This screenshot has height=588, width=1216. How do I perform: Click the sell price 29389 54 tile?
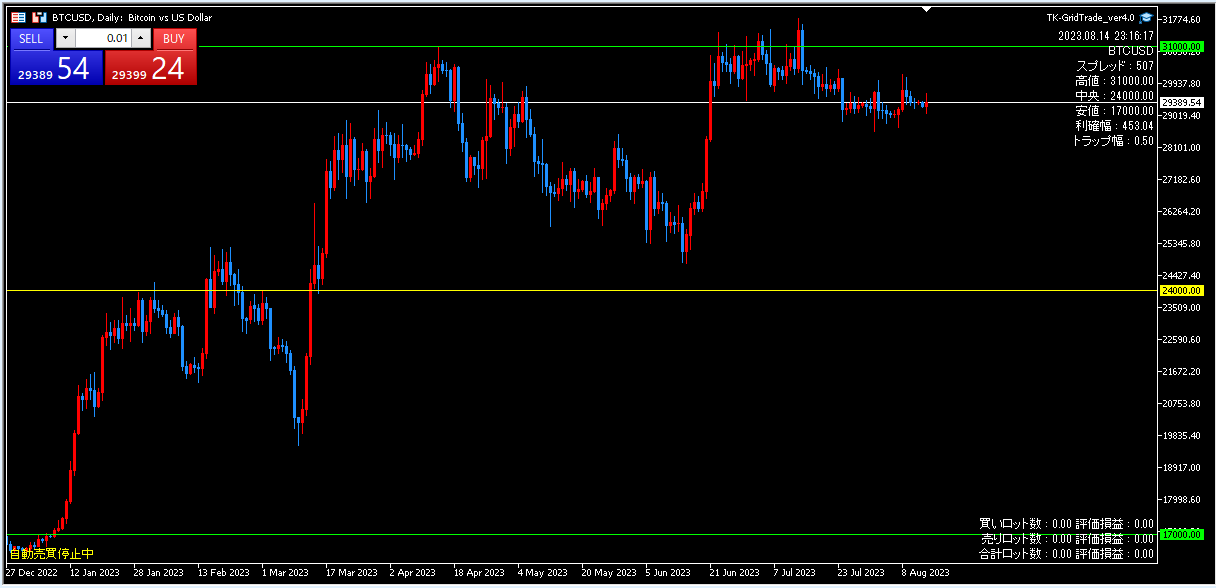tap(56, 68)
